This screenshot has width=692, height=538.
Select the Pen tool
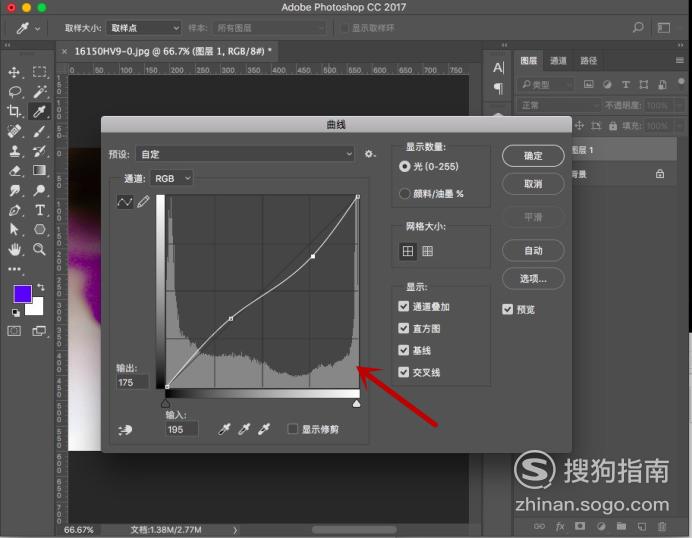(14, 210)
